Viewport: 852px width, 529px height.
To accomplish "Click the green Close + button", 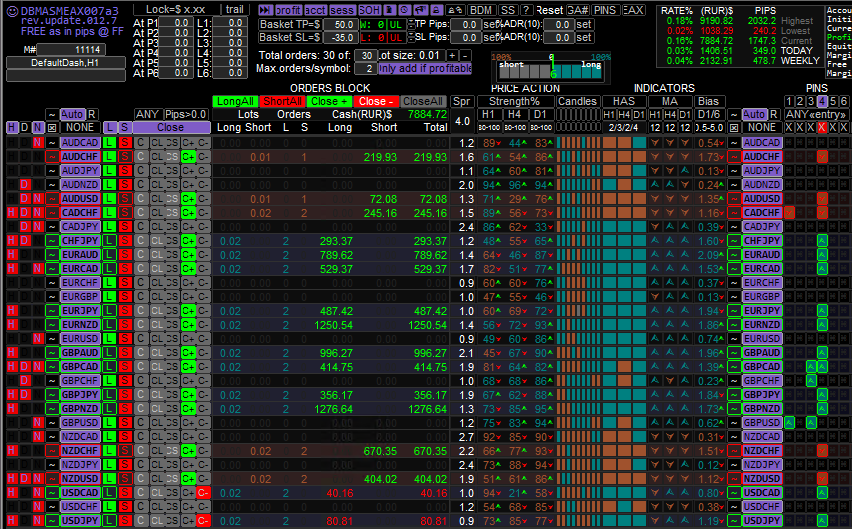I will [329, 101].
